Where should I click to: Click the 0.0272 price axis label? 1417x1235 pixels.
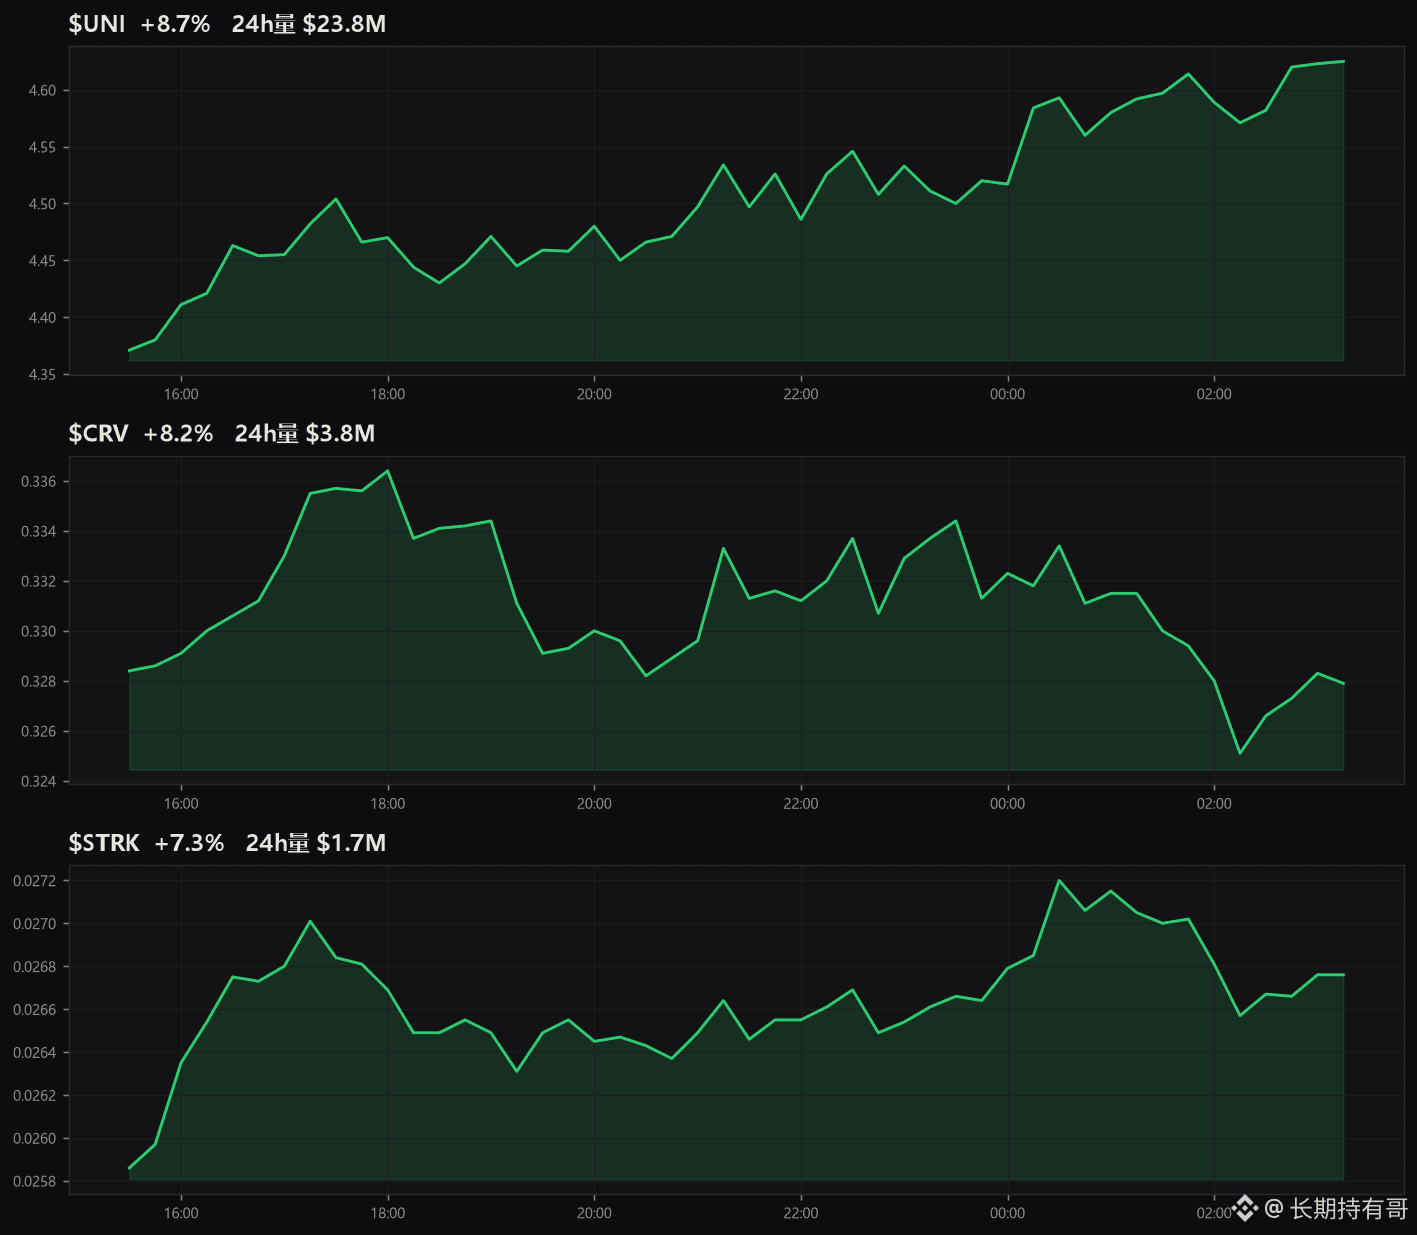pos(35,881)
